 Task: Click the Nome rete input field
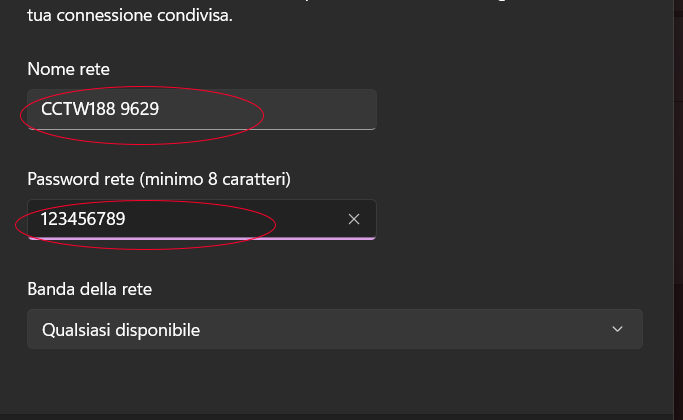point(200,109)
